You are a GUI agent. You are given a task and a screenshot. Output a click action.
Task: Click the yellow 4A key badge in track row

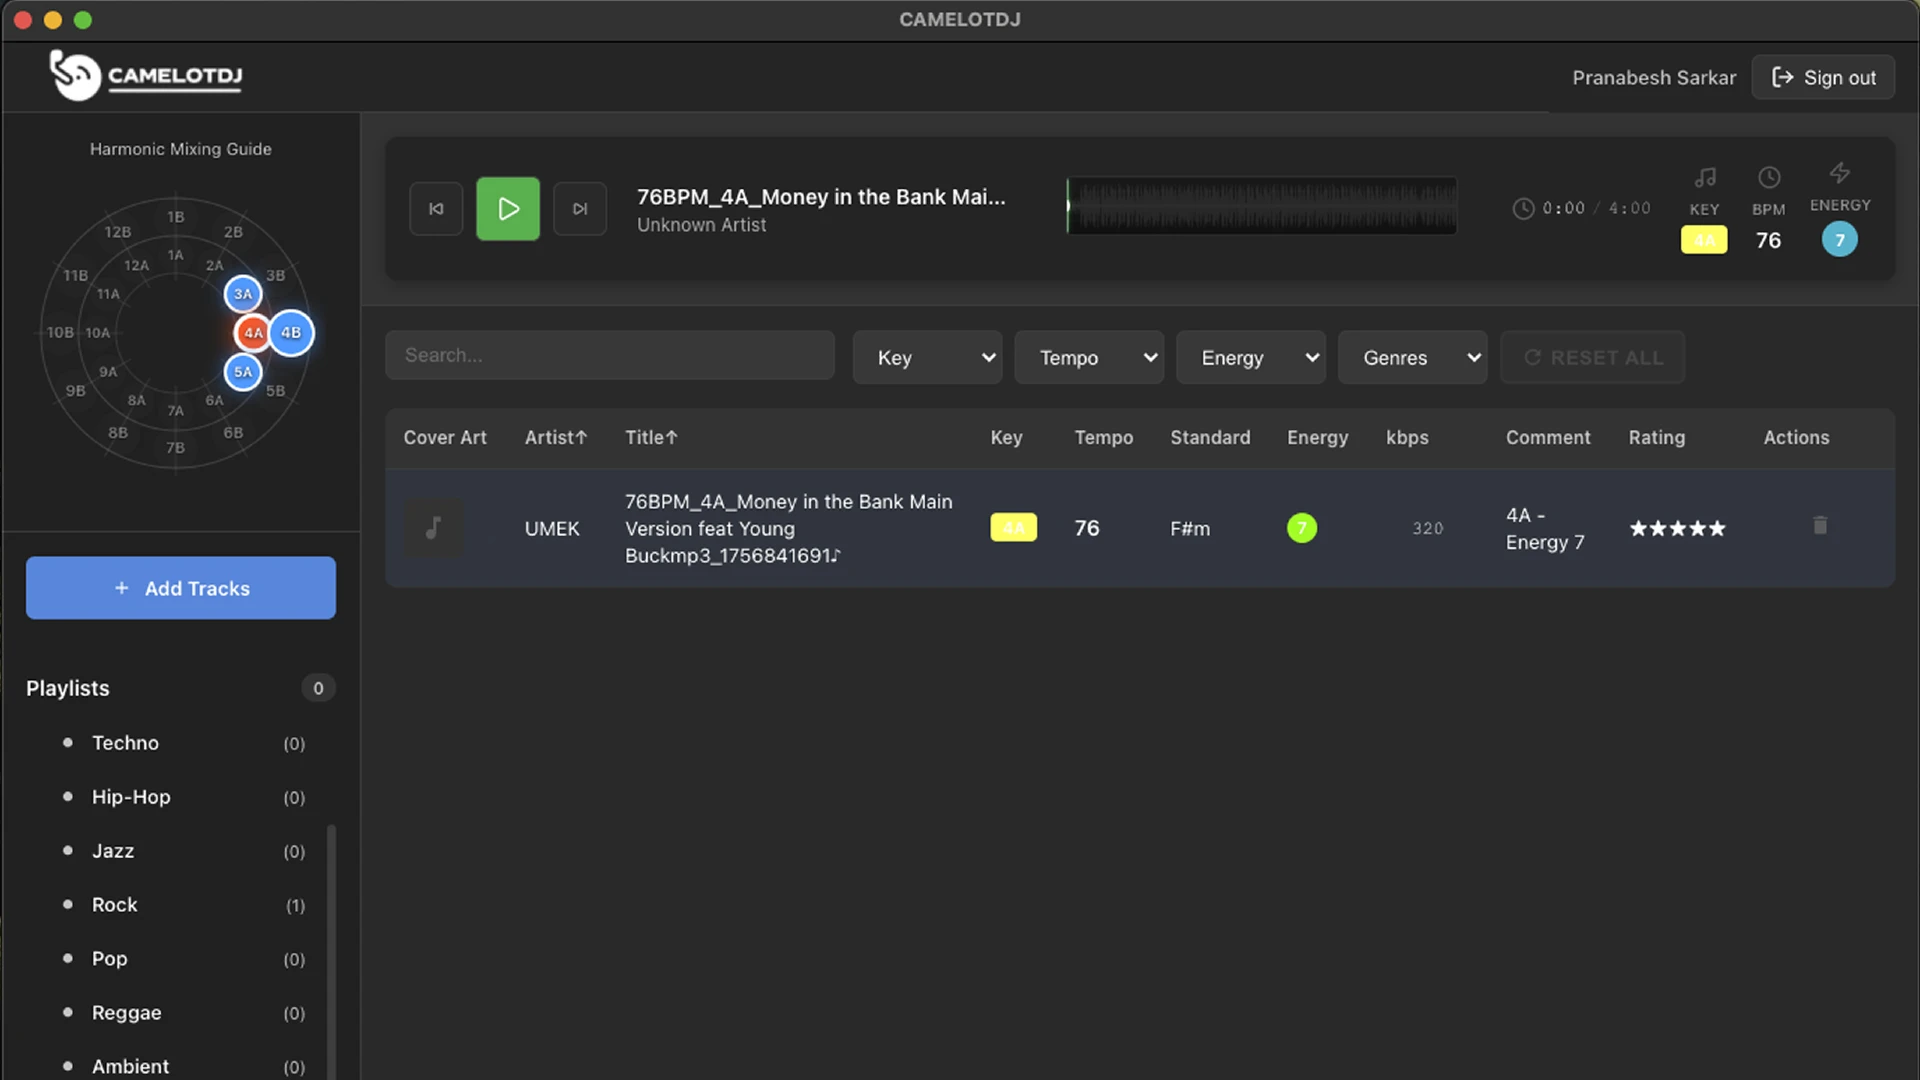[1013, 527]
